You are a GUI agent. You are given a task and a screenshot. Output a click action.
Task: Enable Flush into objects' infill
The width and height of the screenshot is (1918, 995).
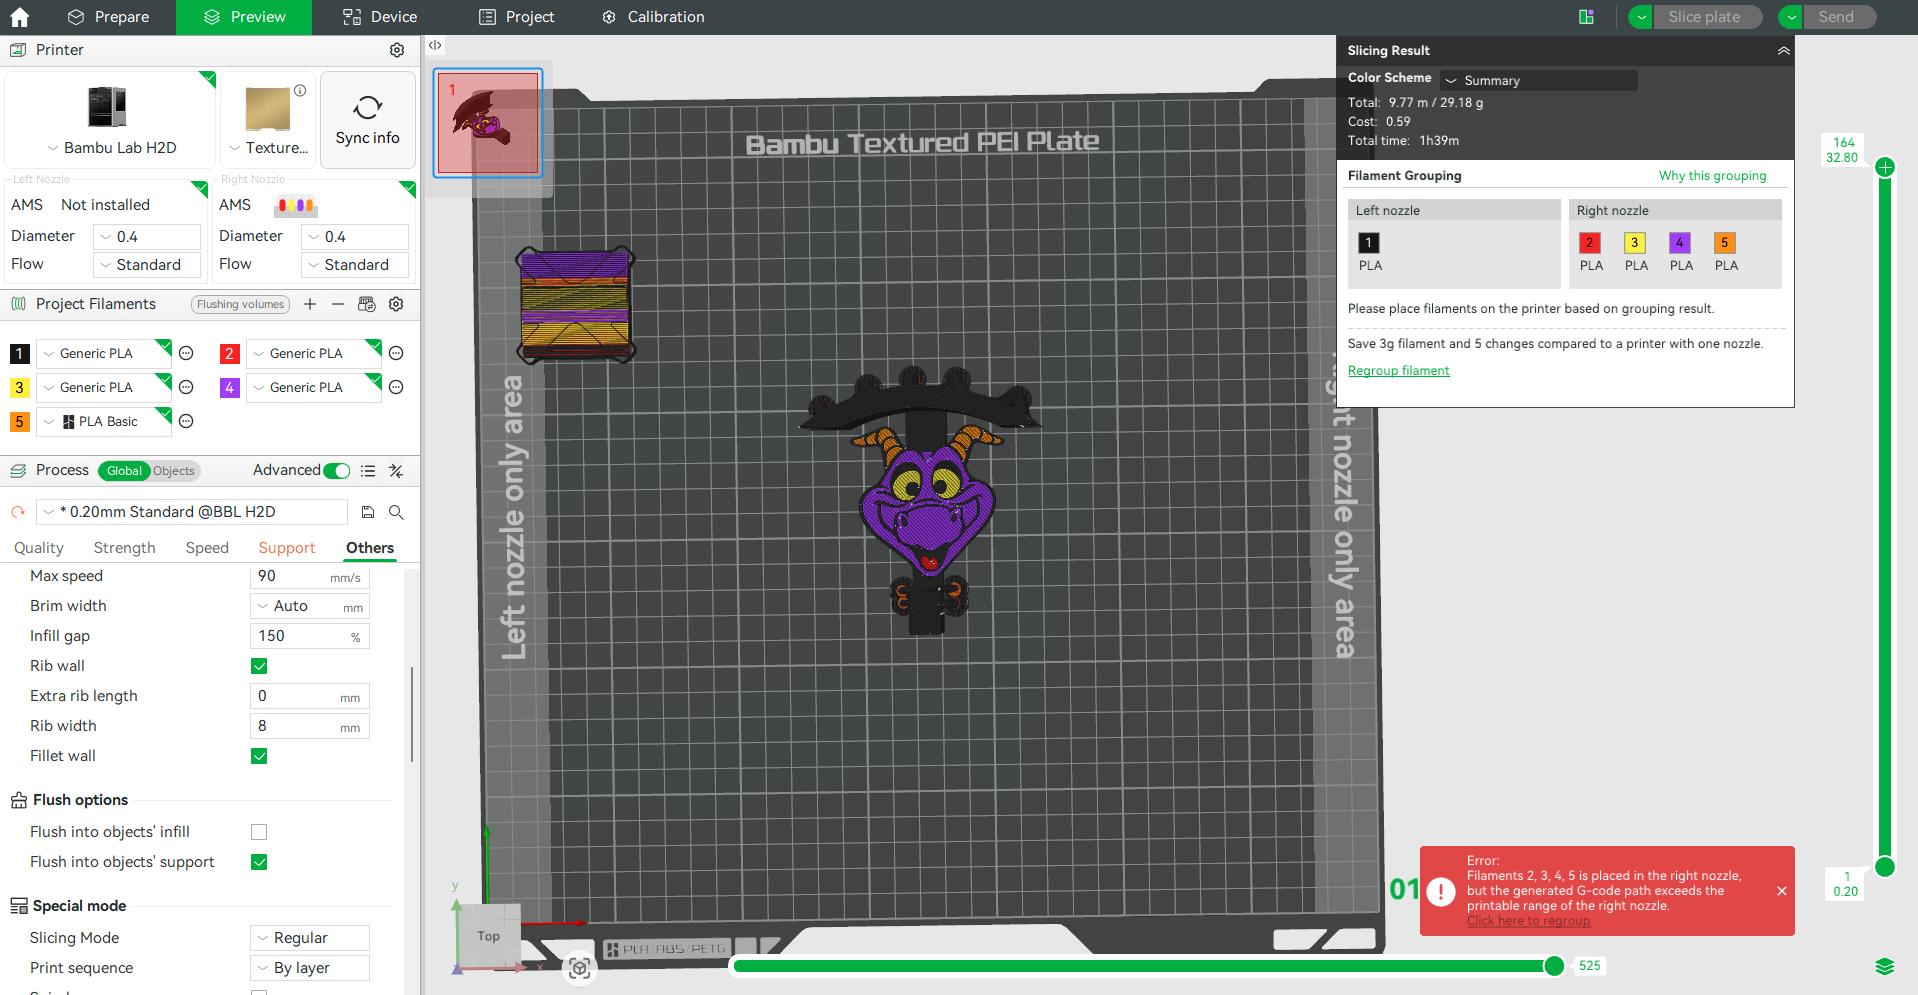tap(259, 832)
